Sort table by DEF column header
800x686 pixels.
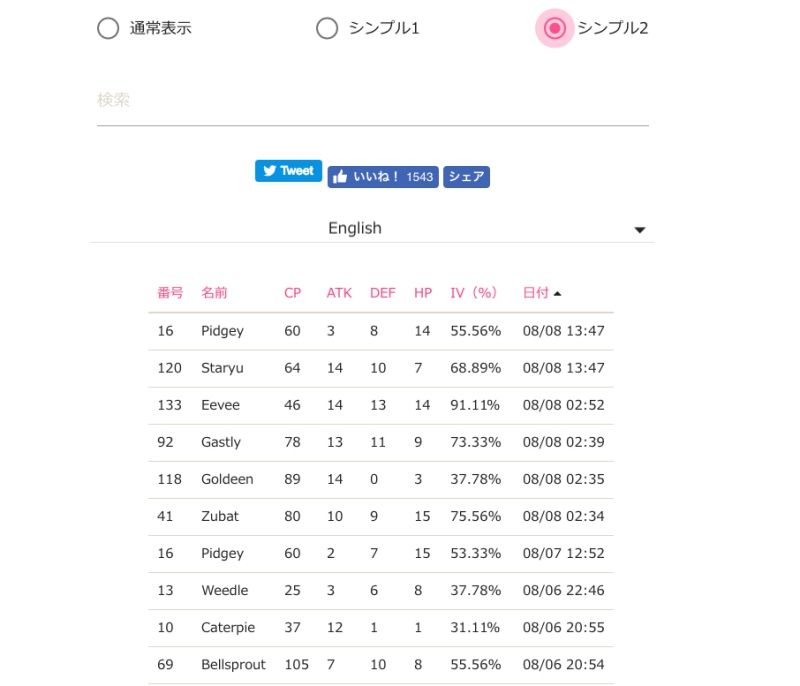(x=383, y=293)
